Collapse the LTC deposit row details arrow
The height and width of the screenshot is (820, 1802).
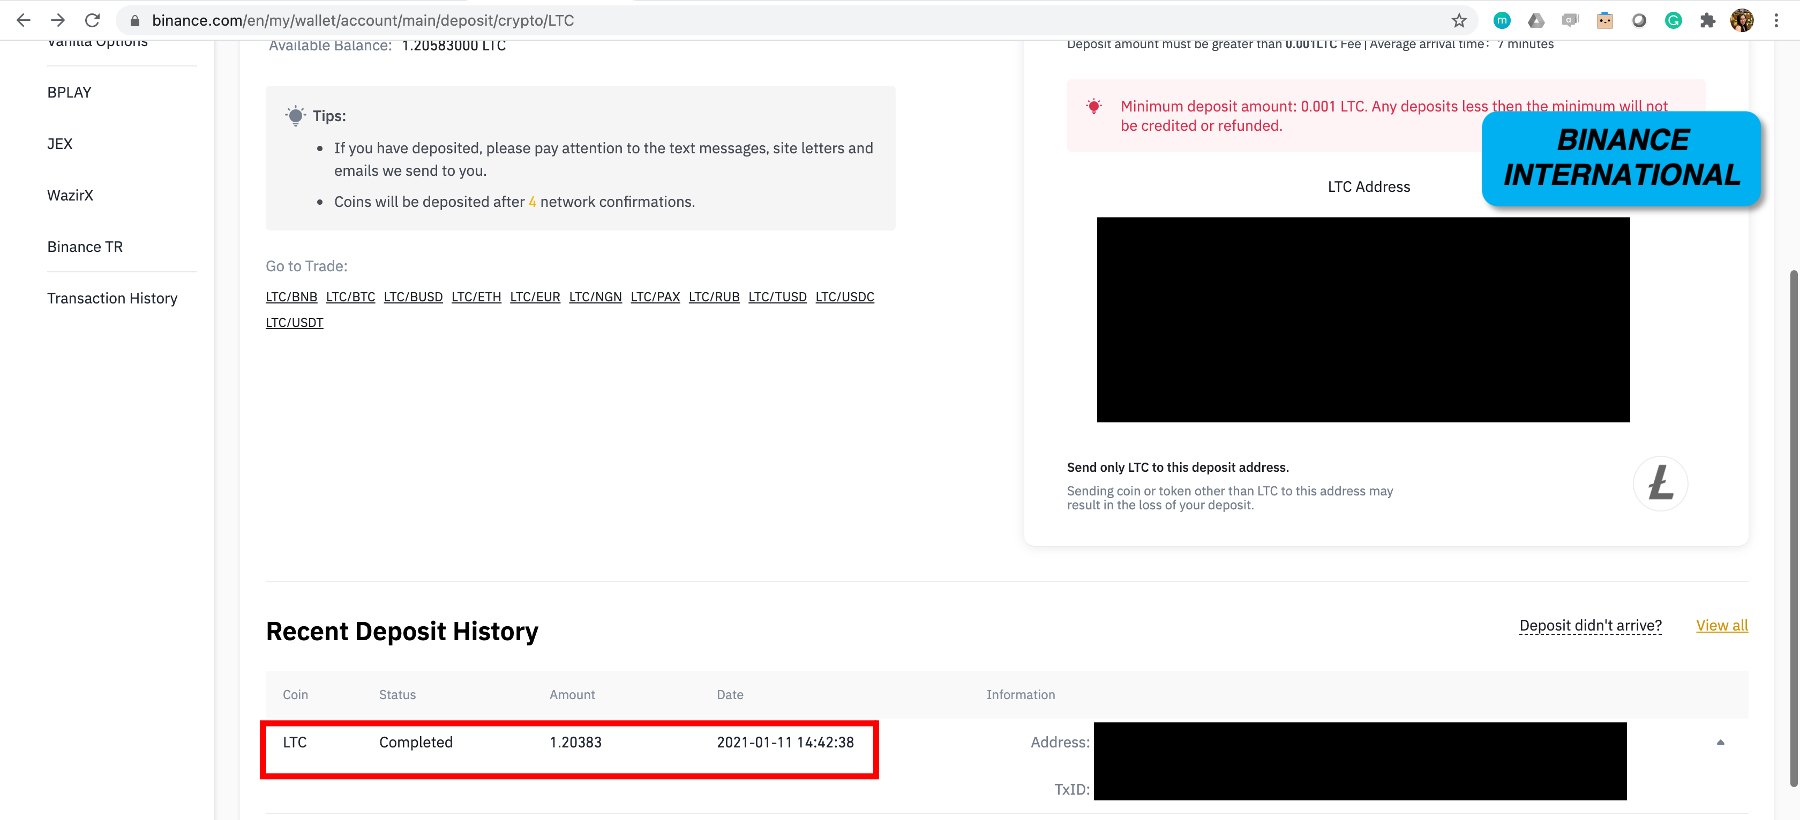1720,742
